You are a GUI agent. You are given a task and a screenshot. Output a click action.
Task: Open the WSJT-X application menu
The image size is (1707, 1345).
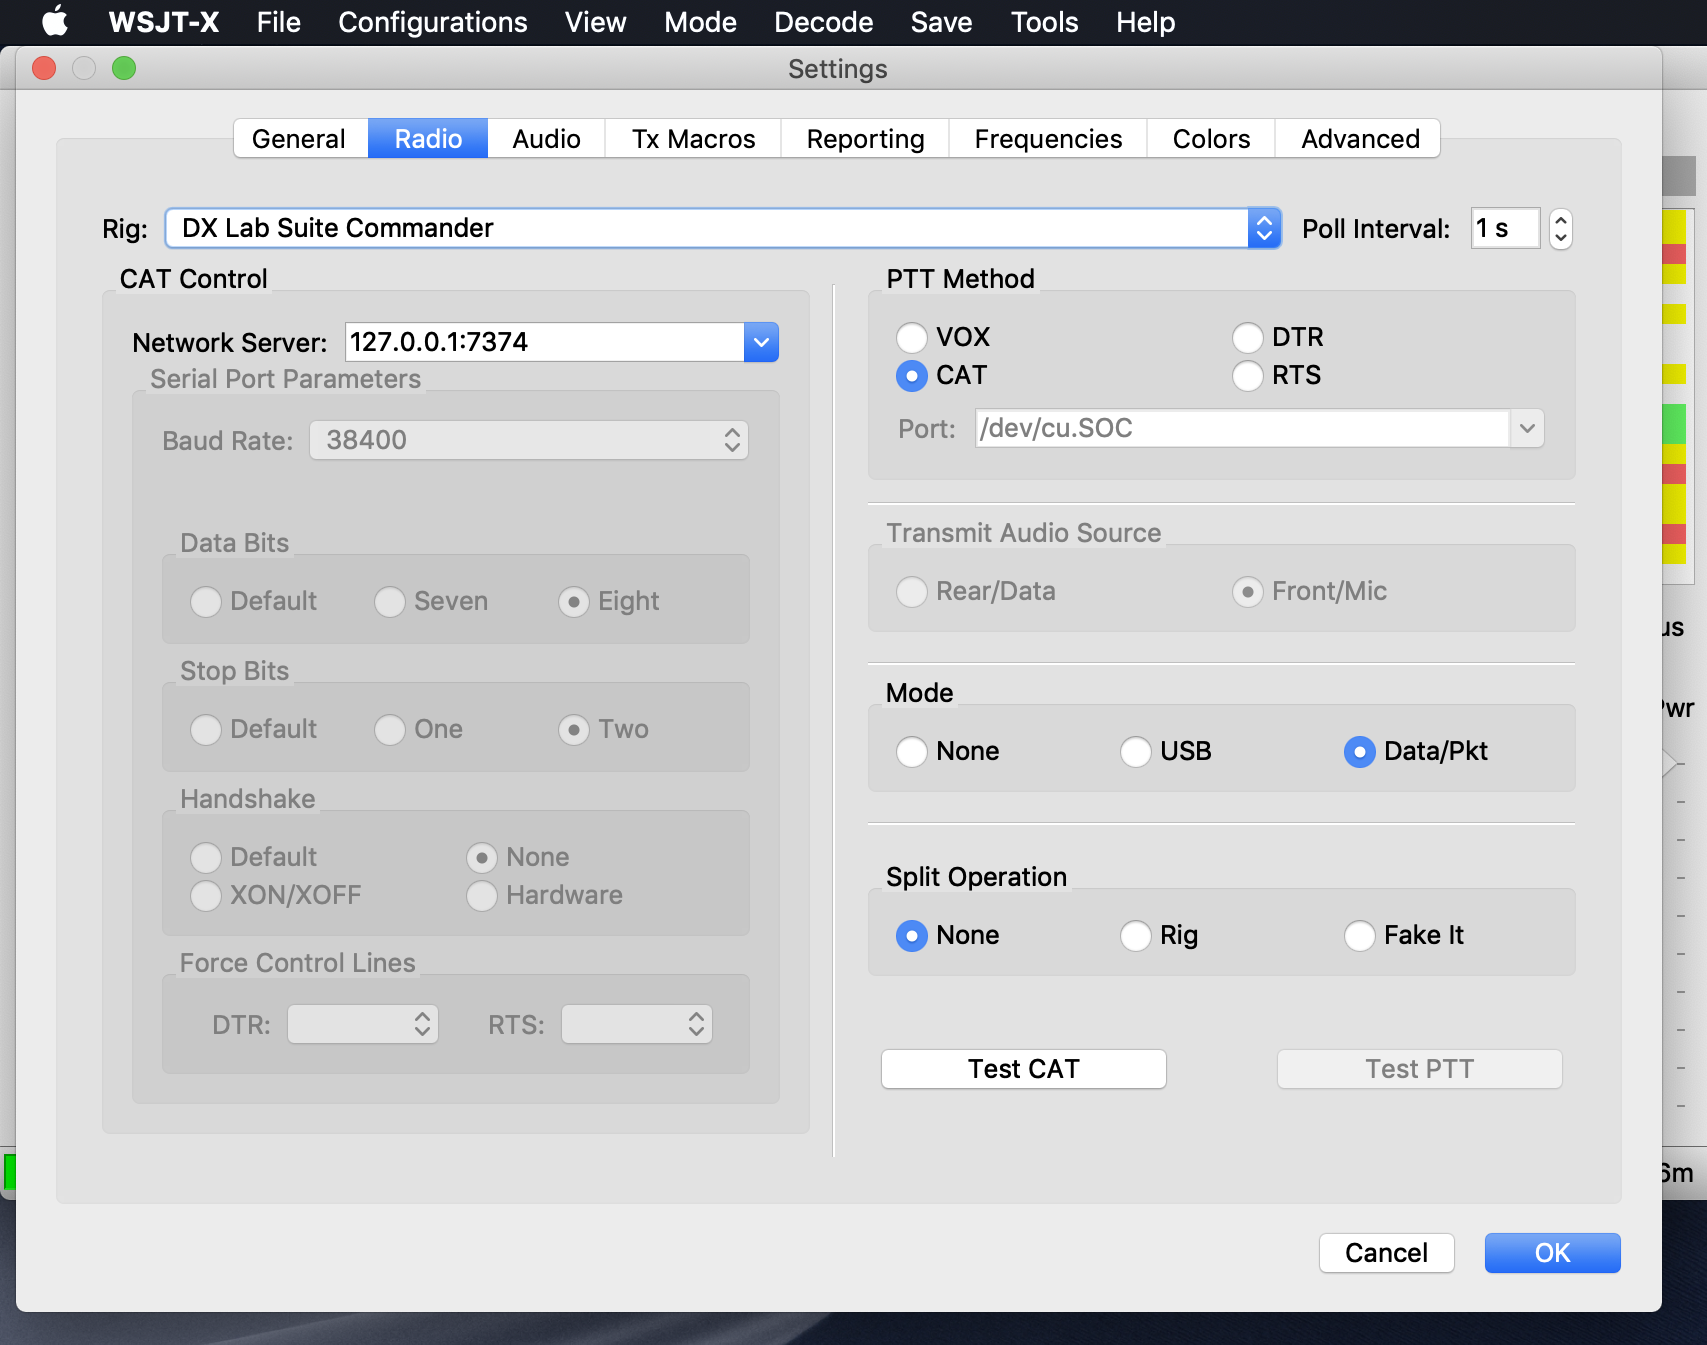tap(164, 22)
